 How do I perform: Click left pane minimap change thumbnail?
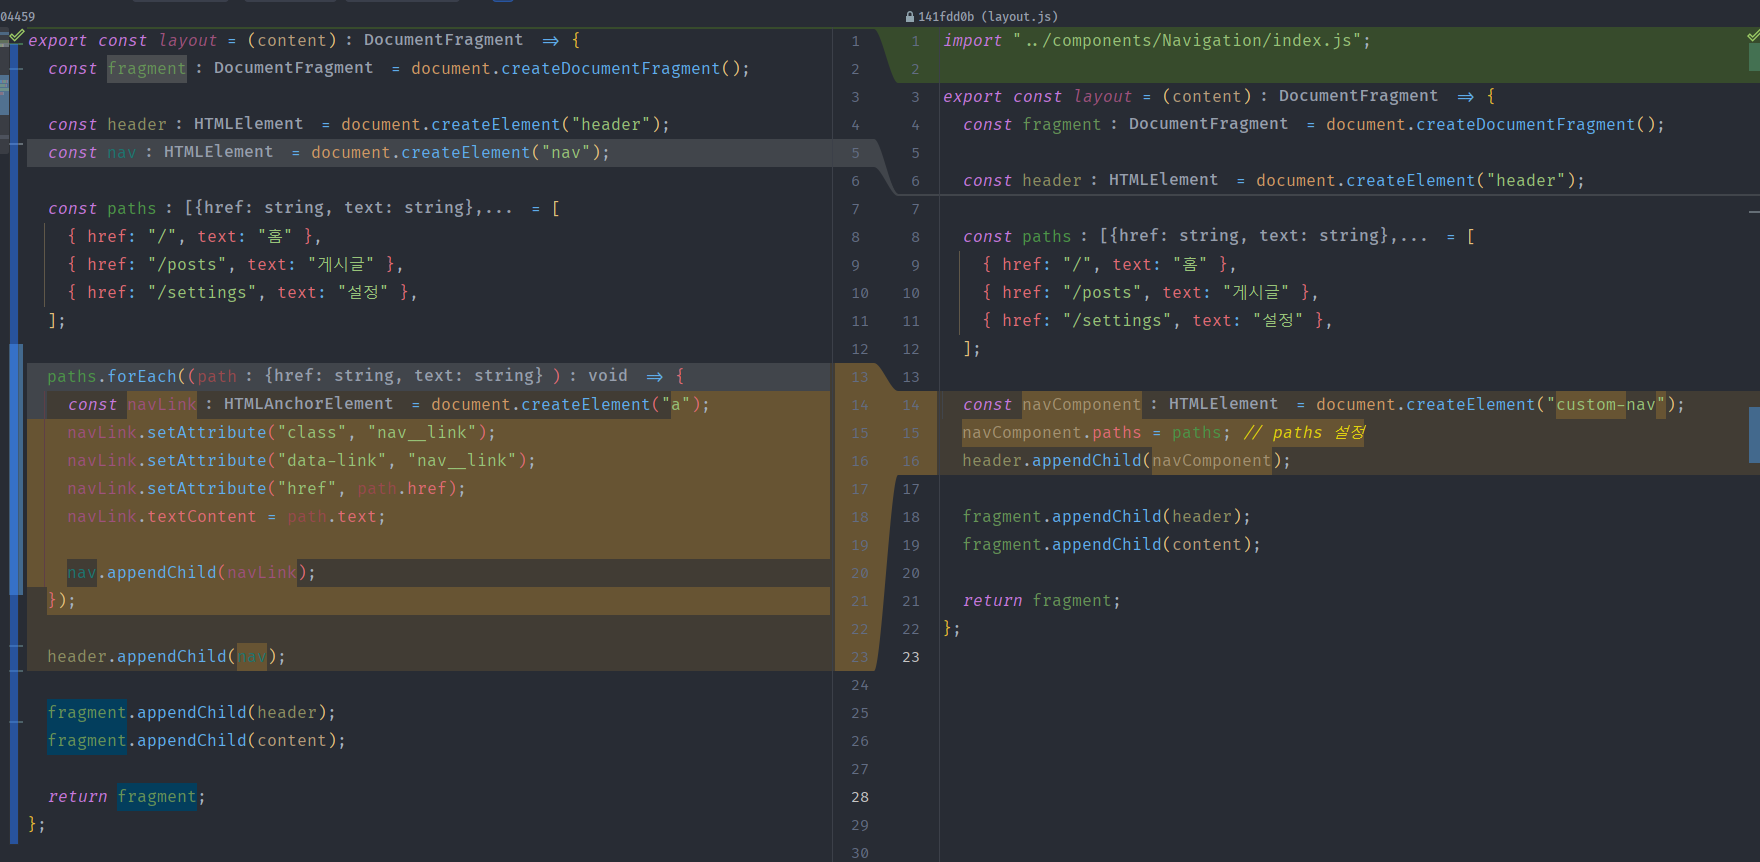4,96
